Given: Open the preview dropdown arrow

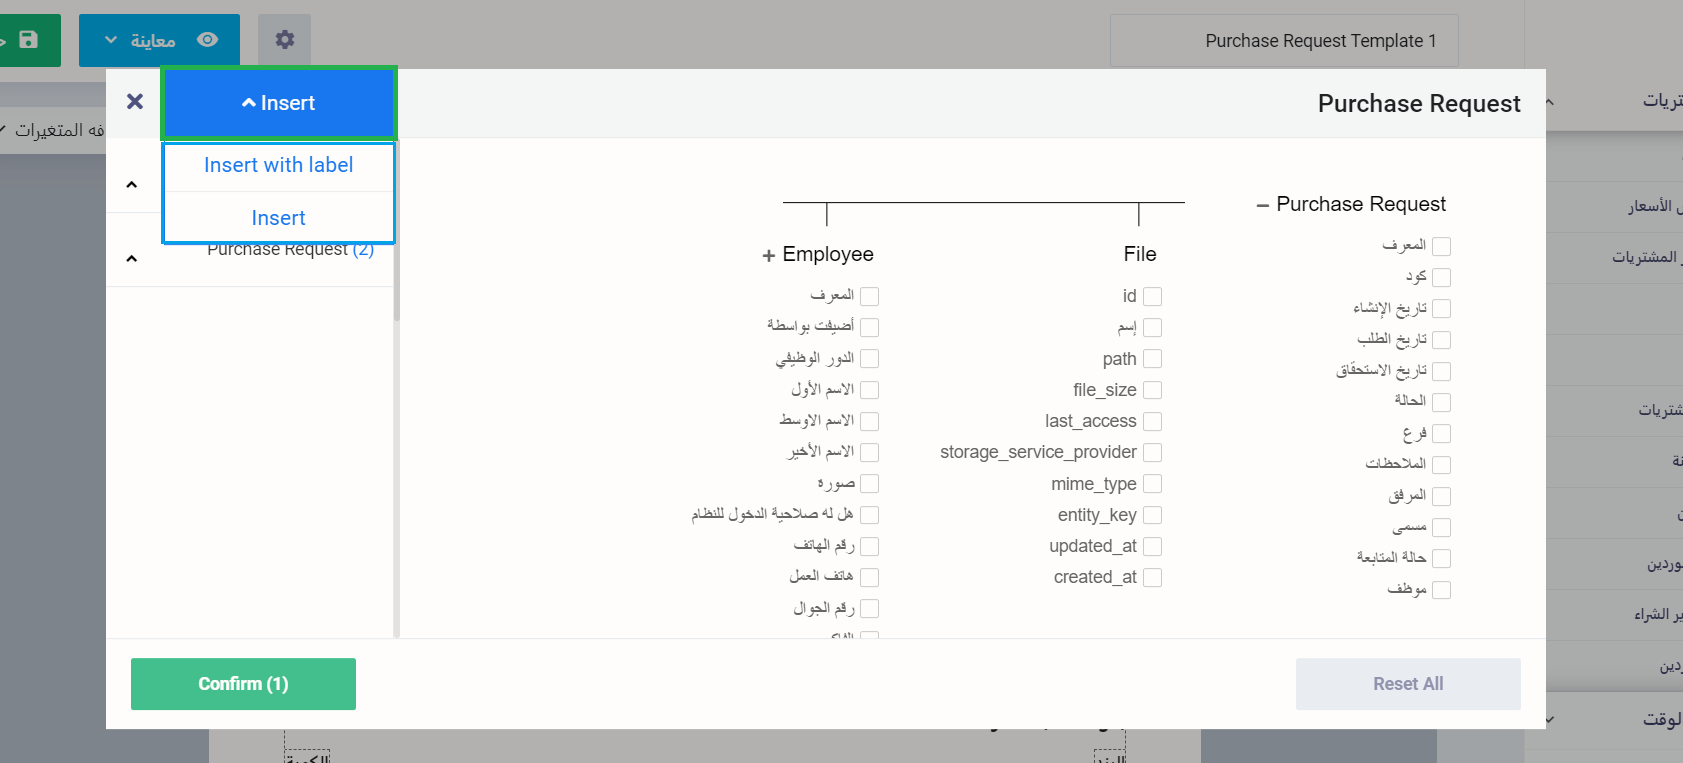Looking at the screenshot, I should [111, 40].
